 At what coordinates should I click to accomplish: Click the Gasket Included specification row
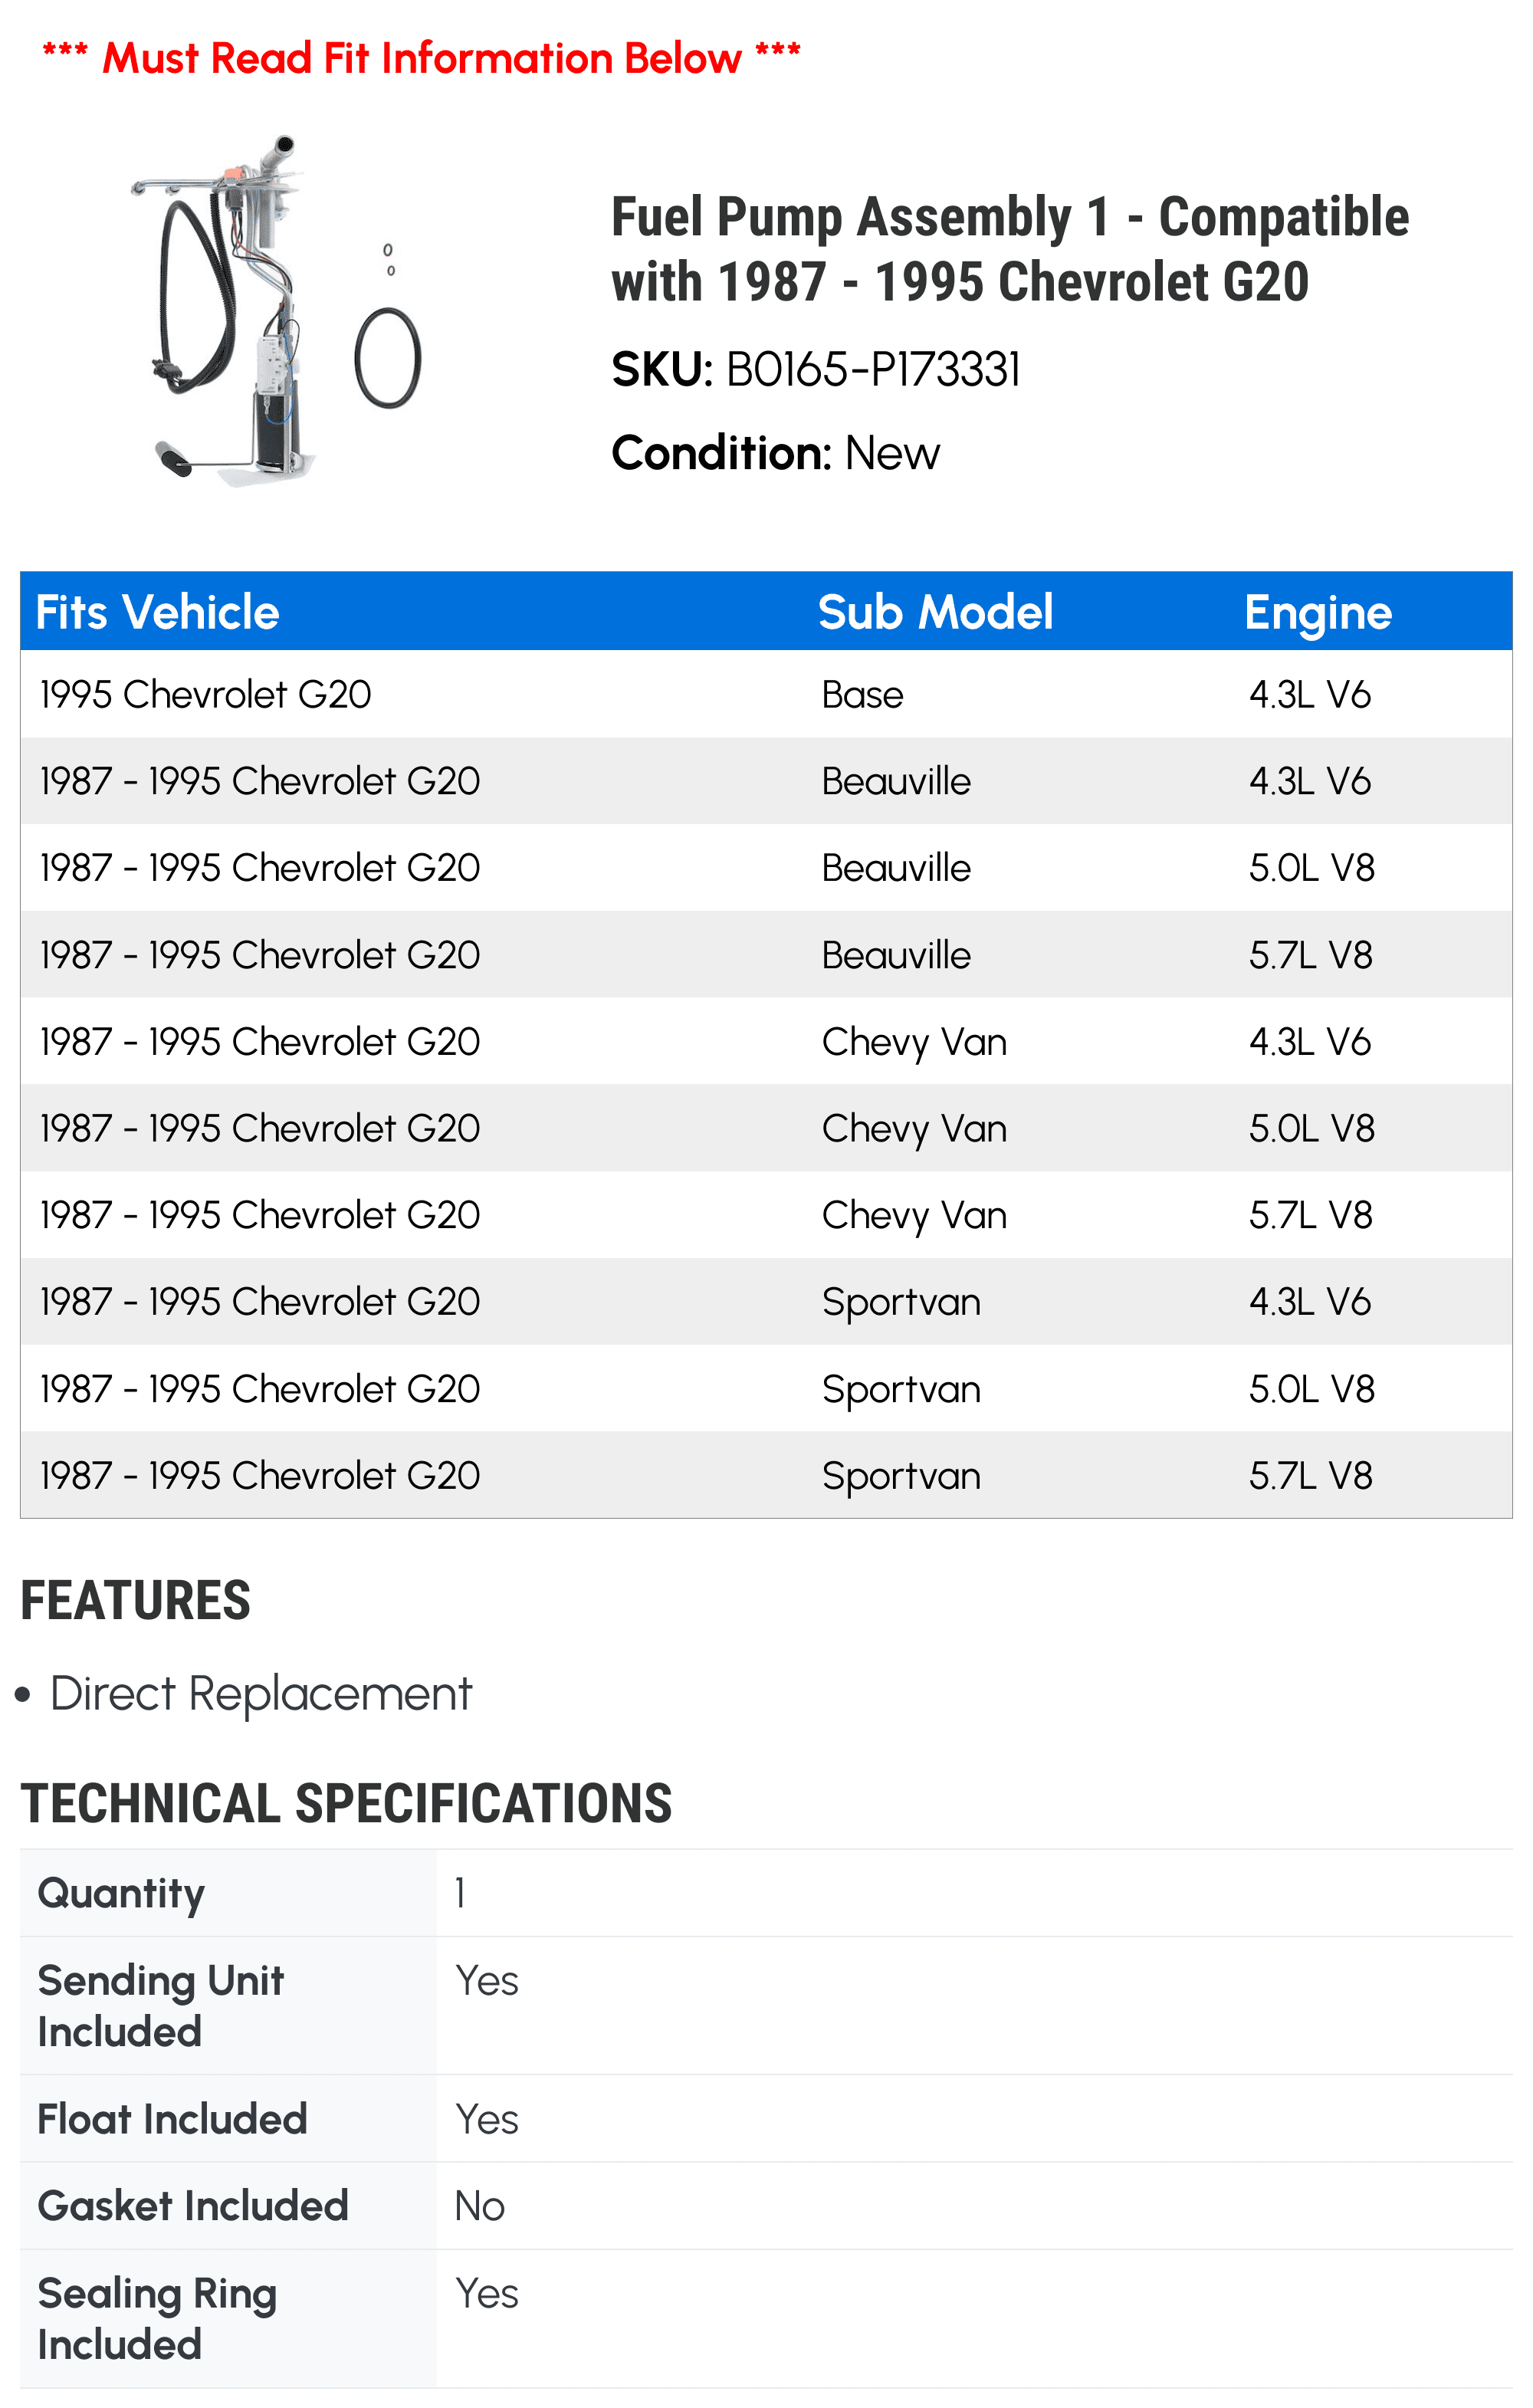click(x=766, y=2206)
